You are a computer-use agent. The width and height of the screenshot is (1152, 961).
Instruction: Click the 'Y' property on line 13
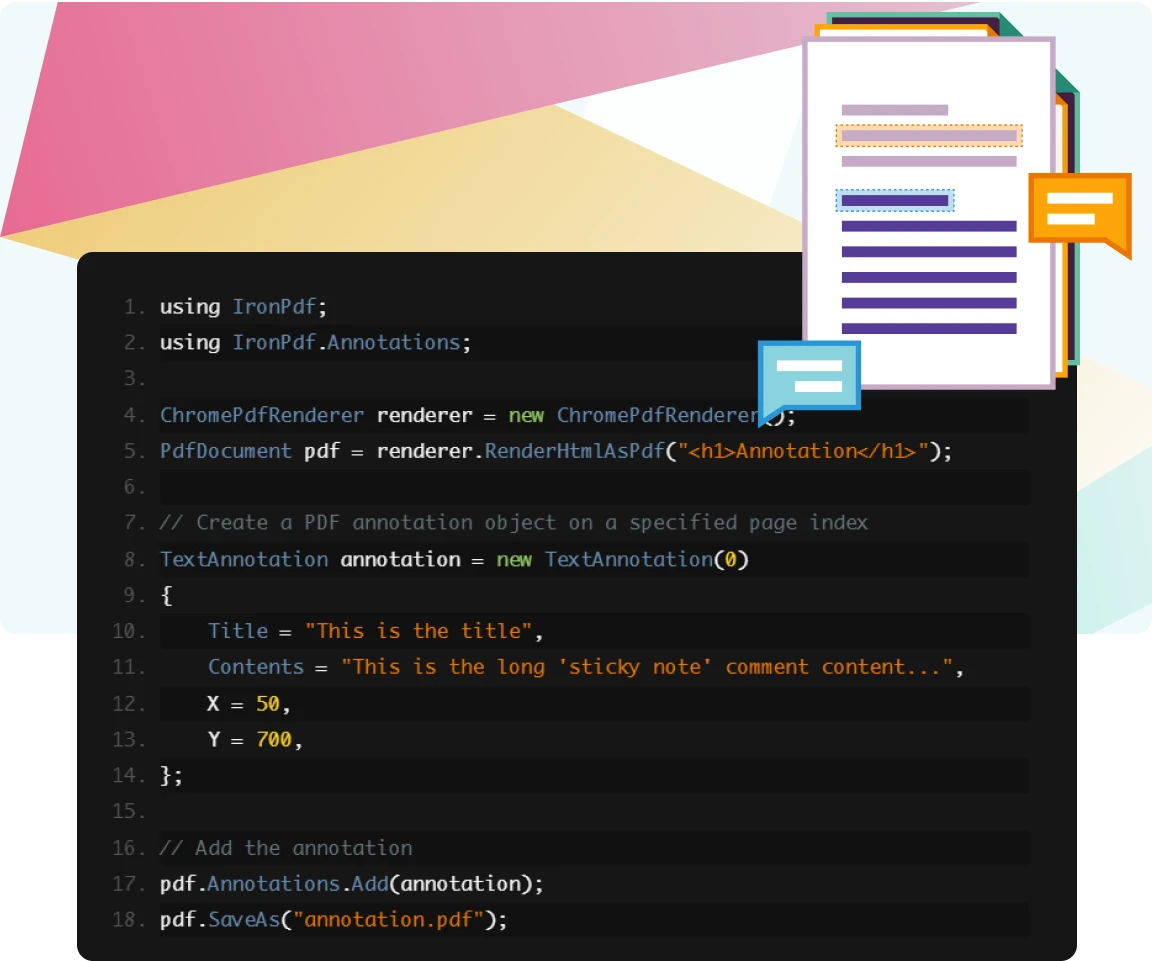pos(214,740)
